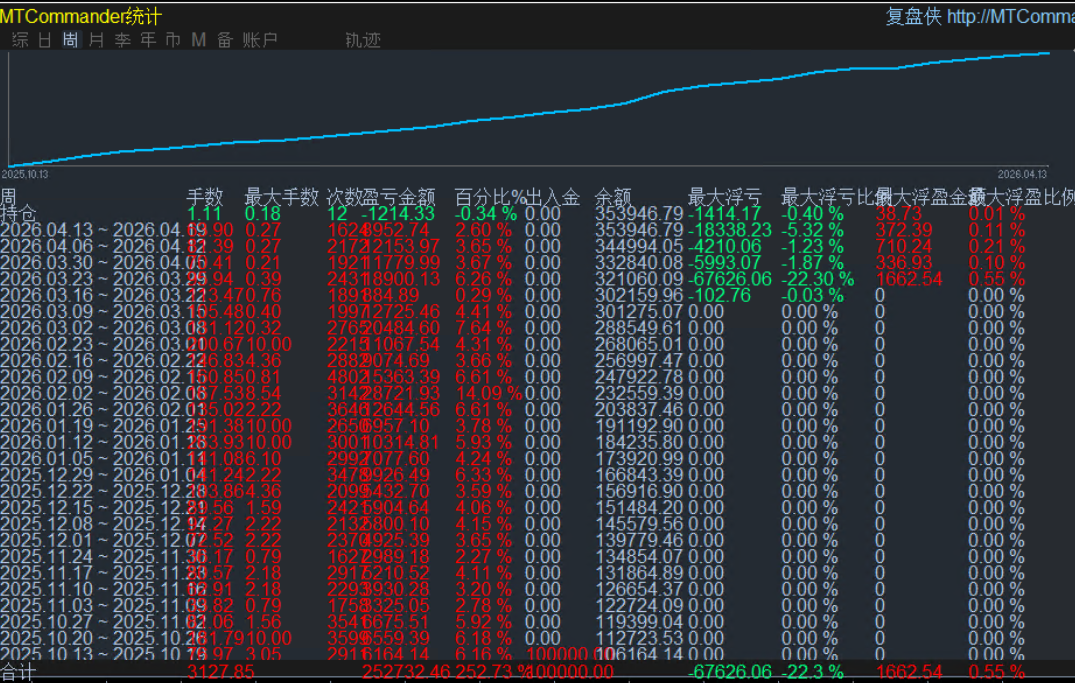This screenshot has width=1075, height=683.
Task: Click -1414.17 floating loss in 持仓 row
Action: (x=725, y=214)
